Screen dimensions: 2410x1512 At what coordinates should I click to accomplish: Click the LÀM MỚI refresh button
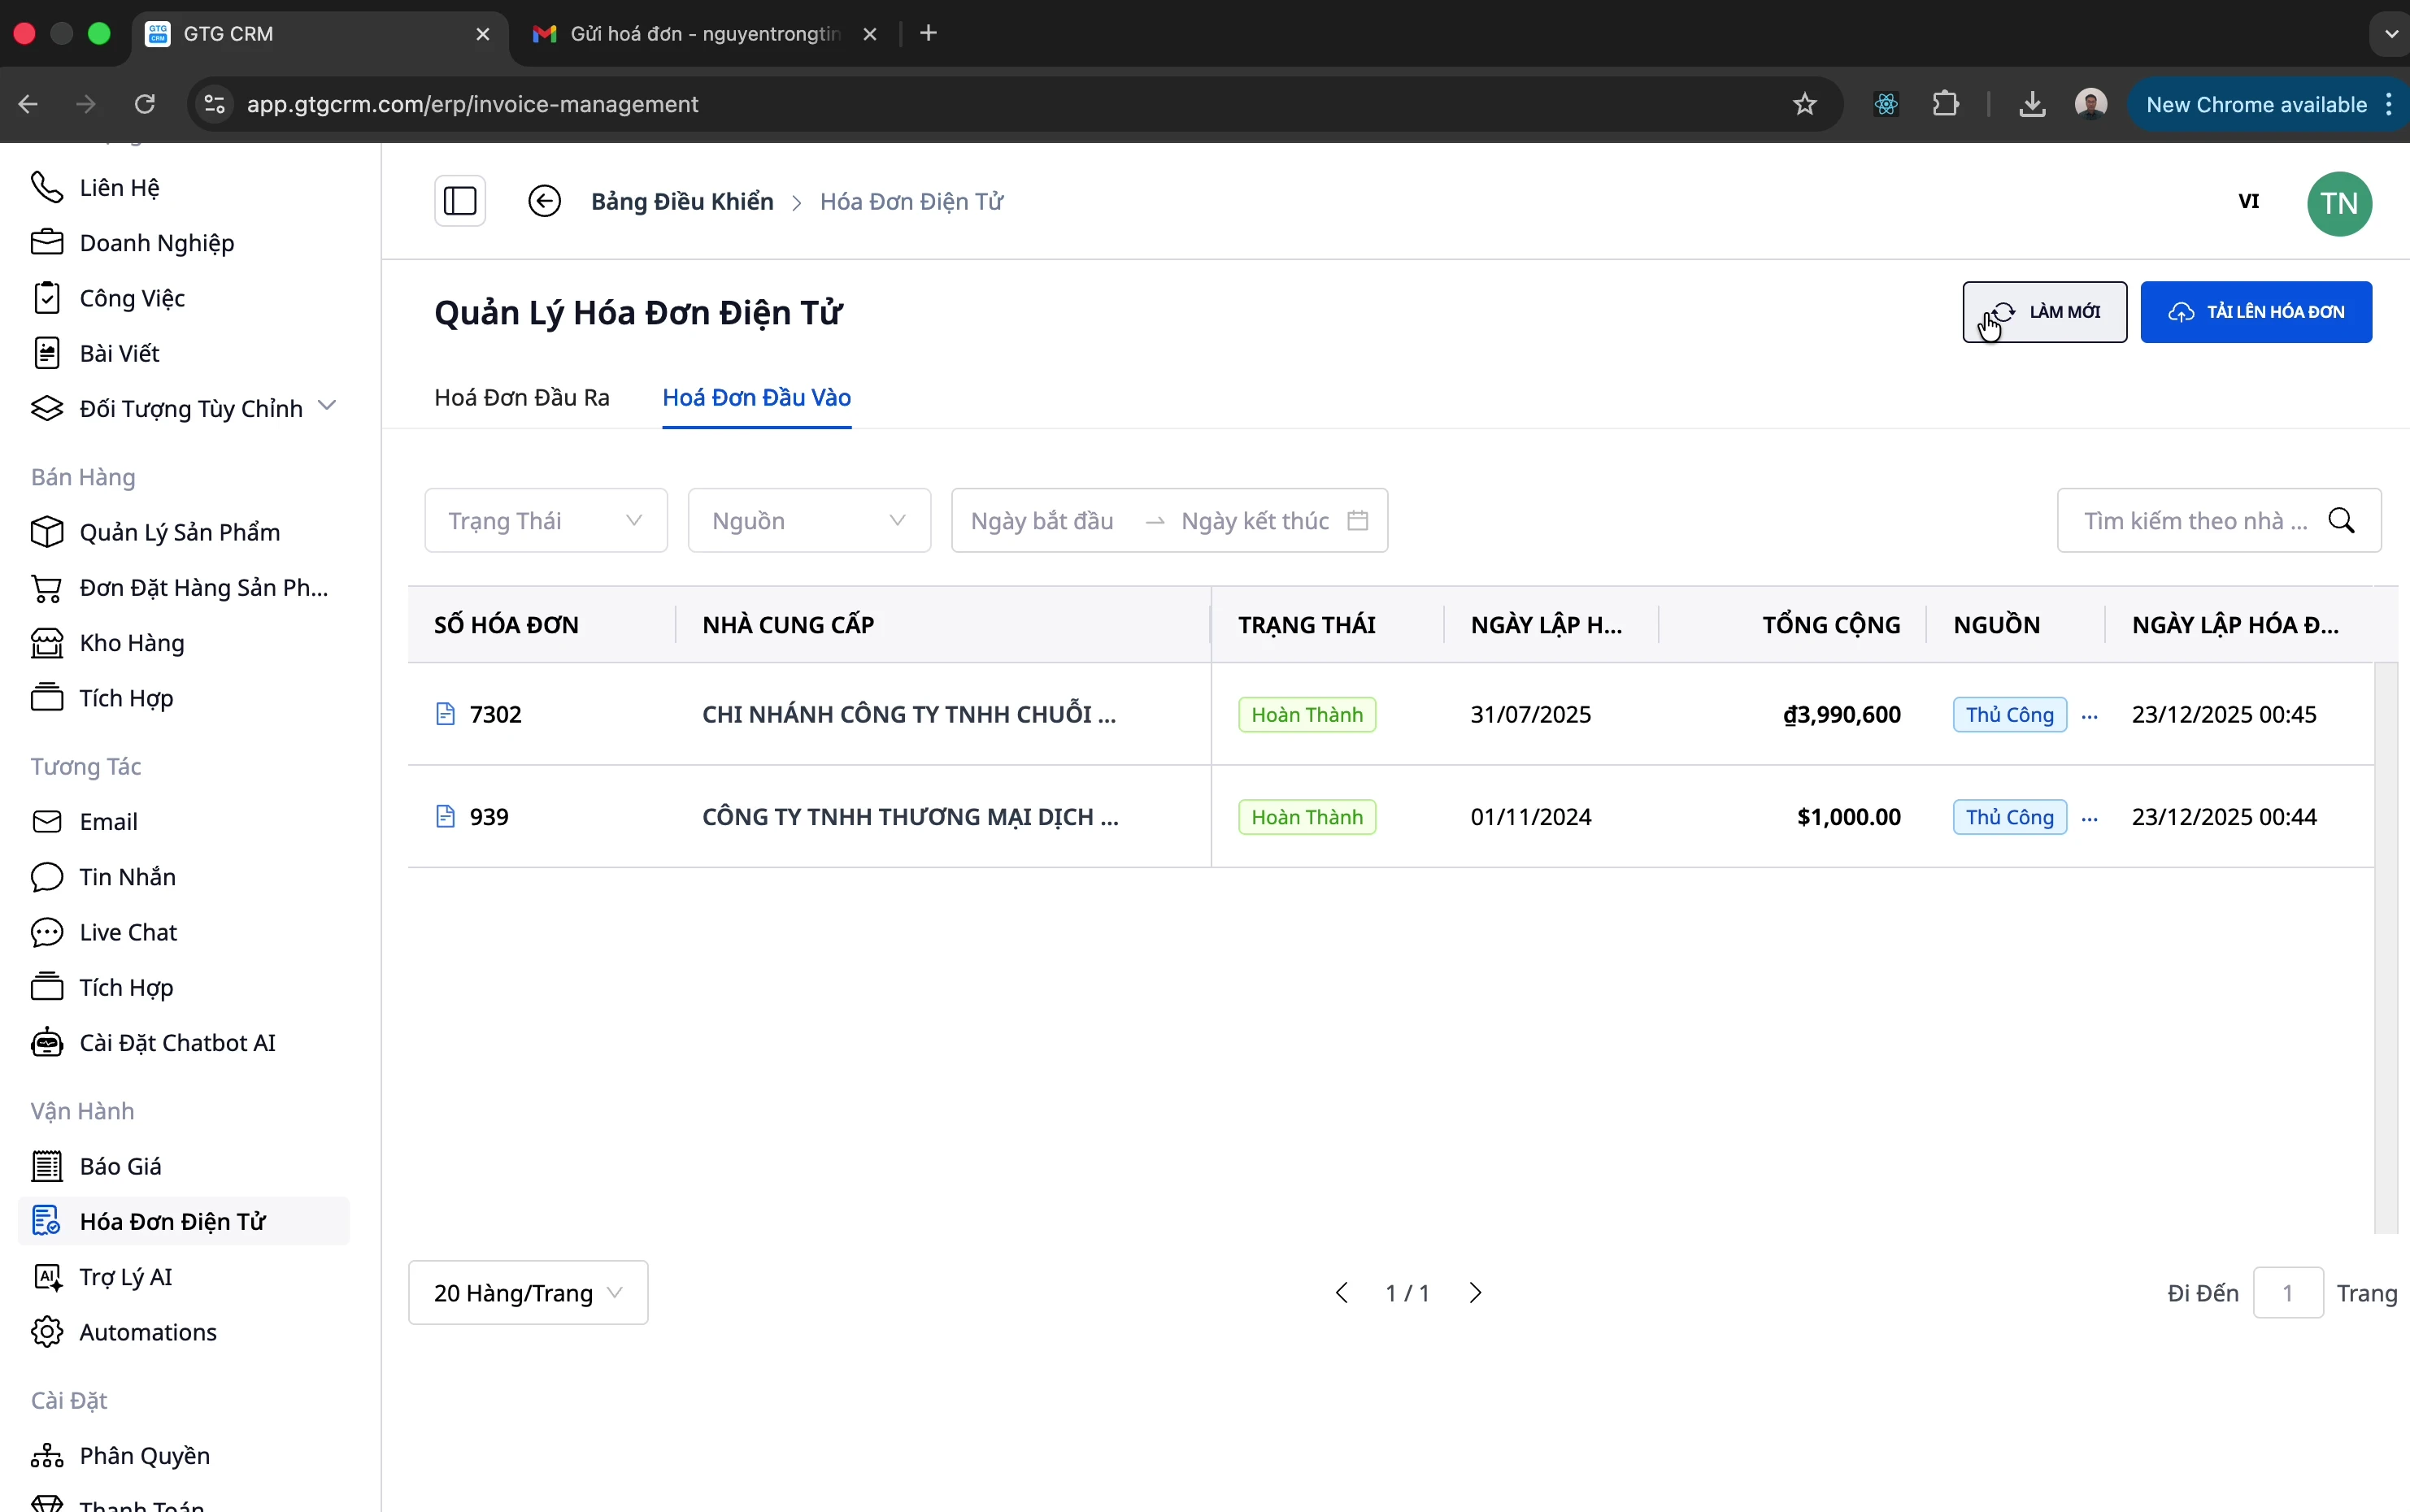2044,312
